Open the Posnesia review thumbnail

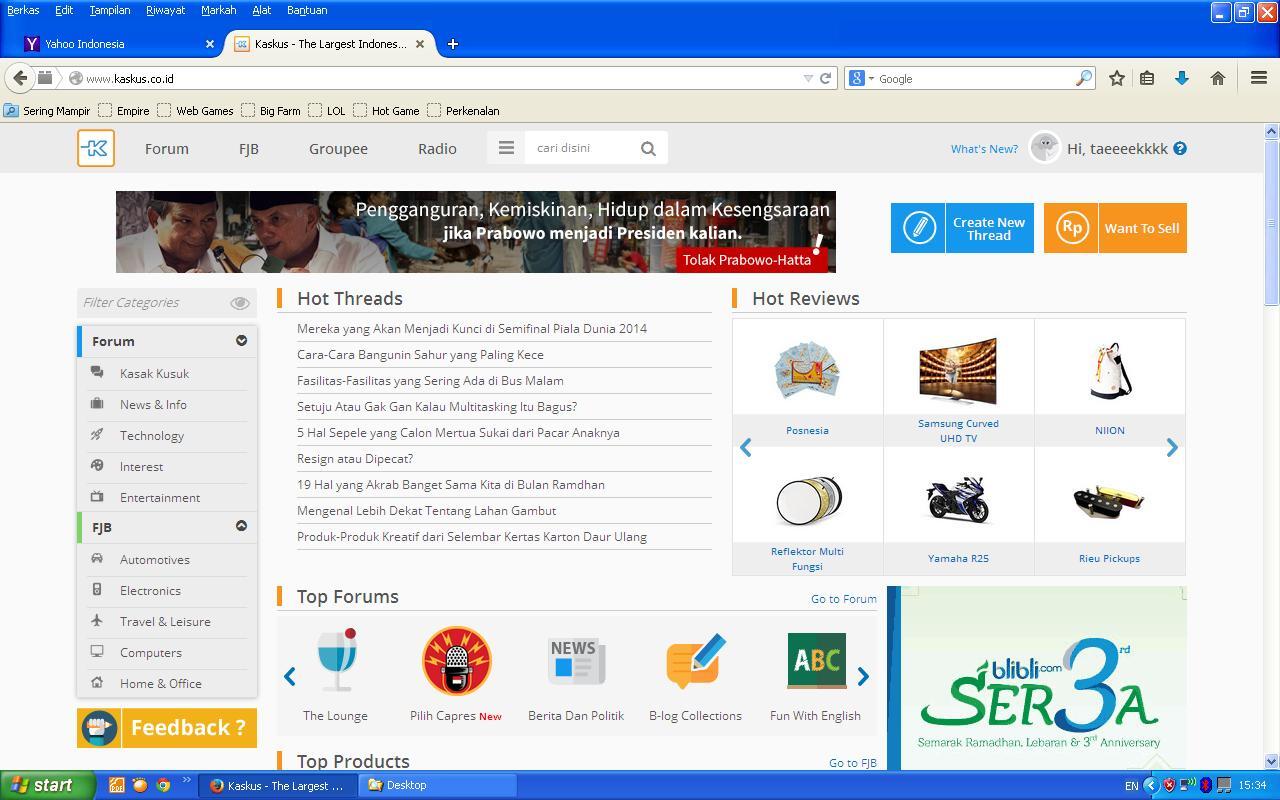coord(807,370)
